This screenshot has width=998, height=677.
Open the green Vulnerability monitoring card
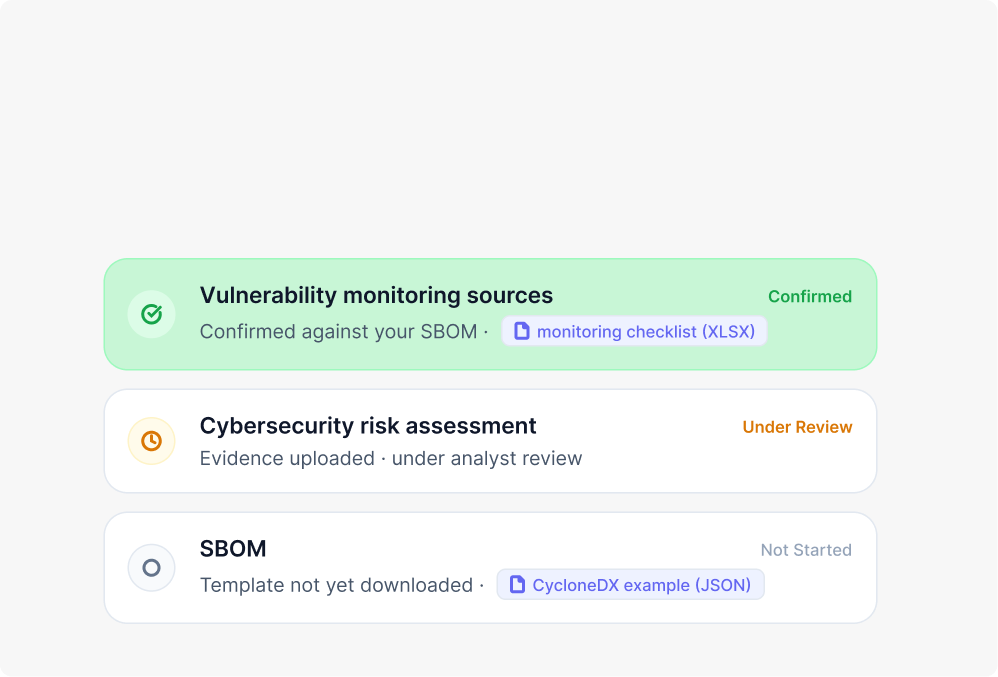pos(490,314)
